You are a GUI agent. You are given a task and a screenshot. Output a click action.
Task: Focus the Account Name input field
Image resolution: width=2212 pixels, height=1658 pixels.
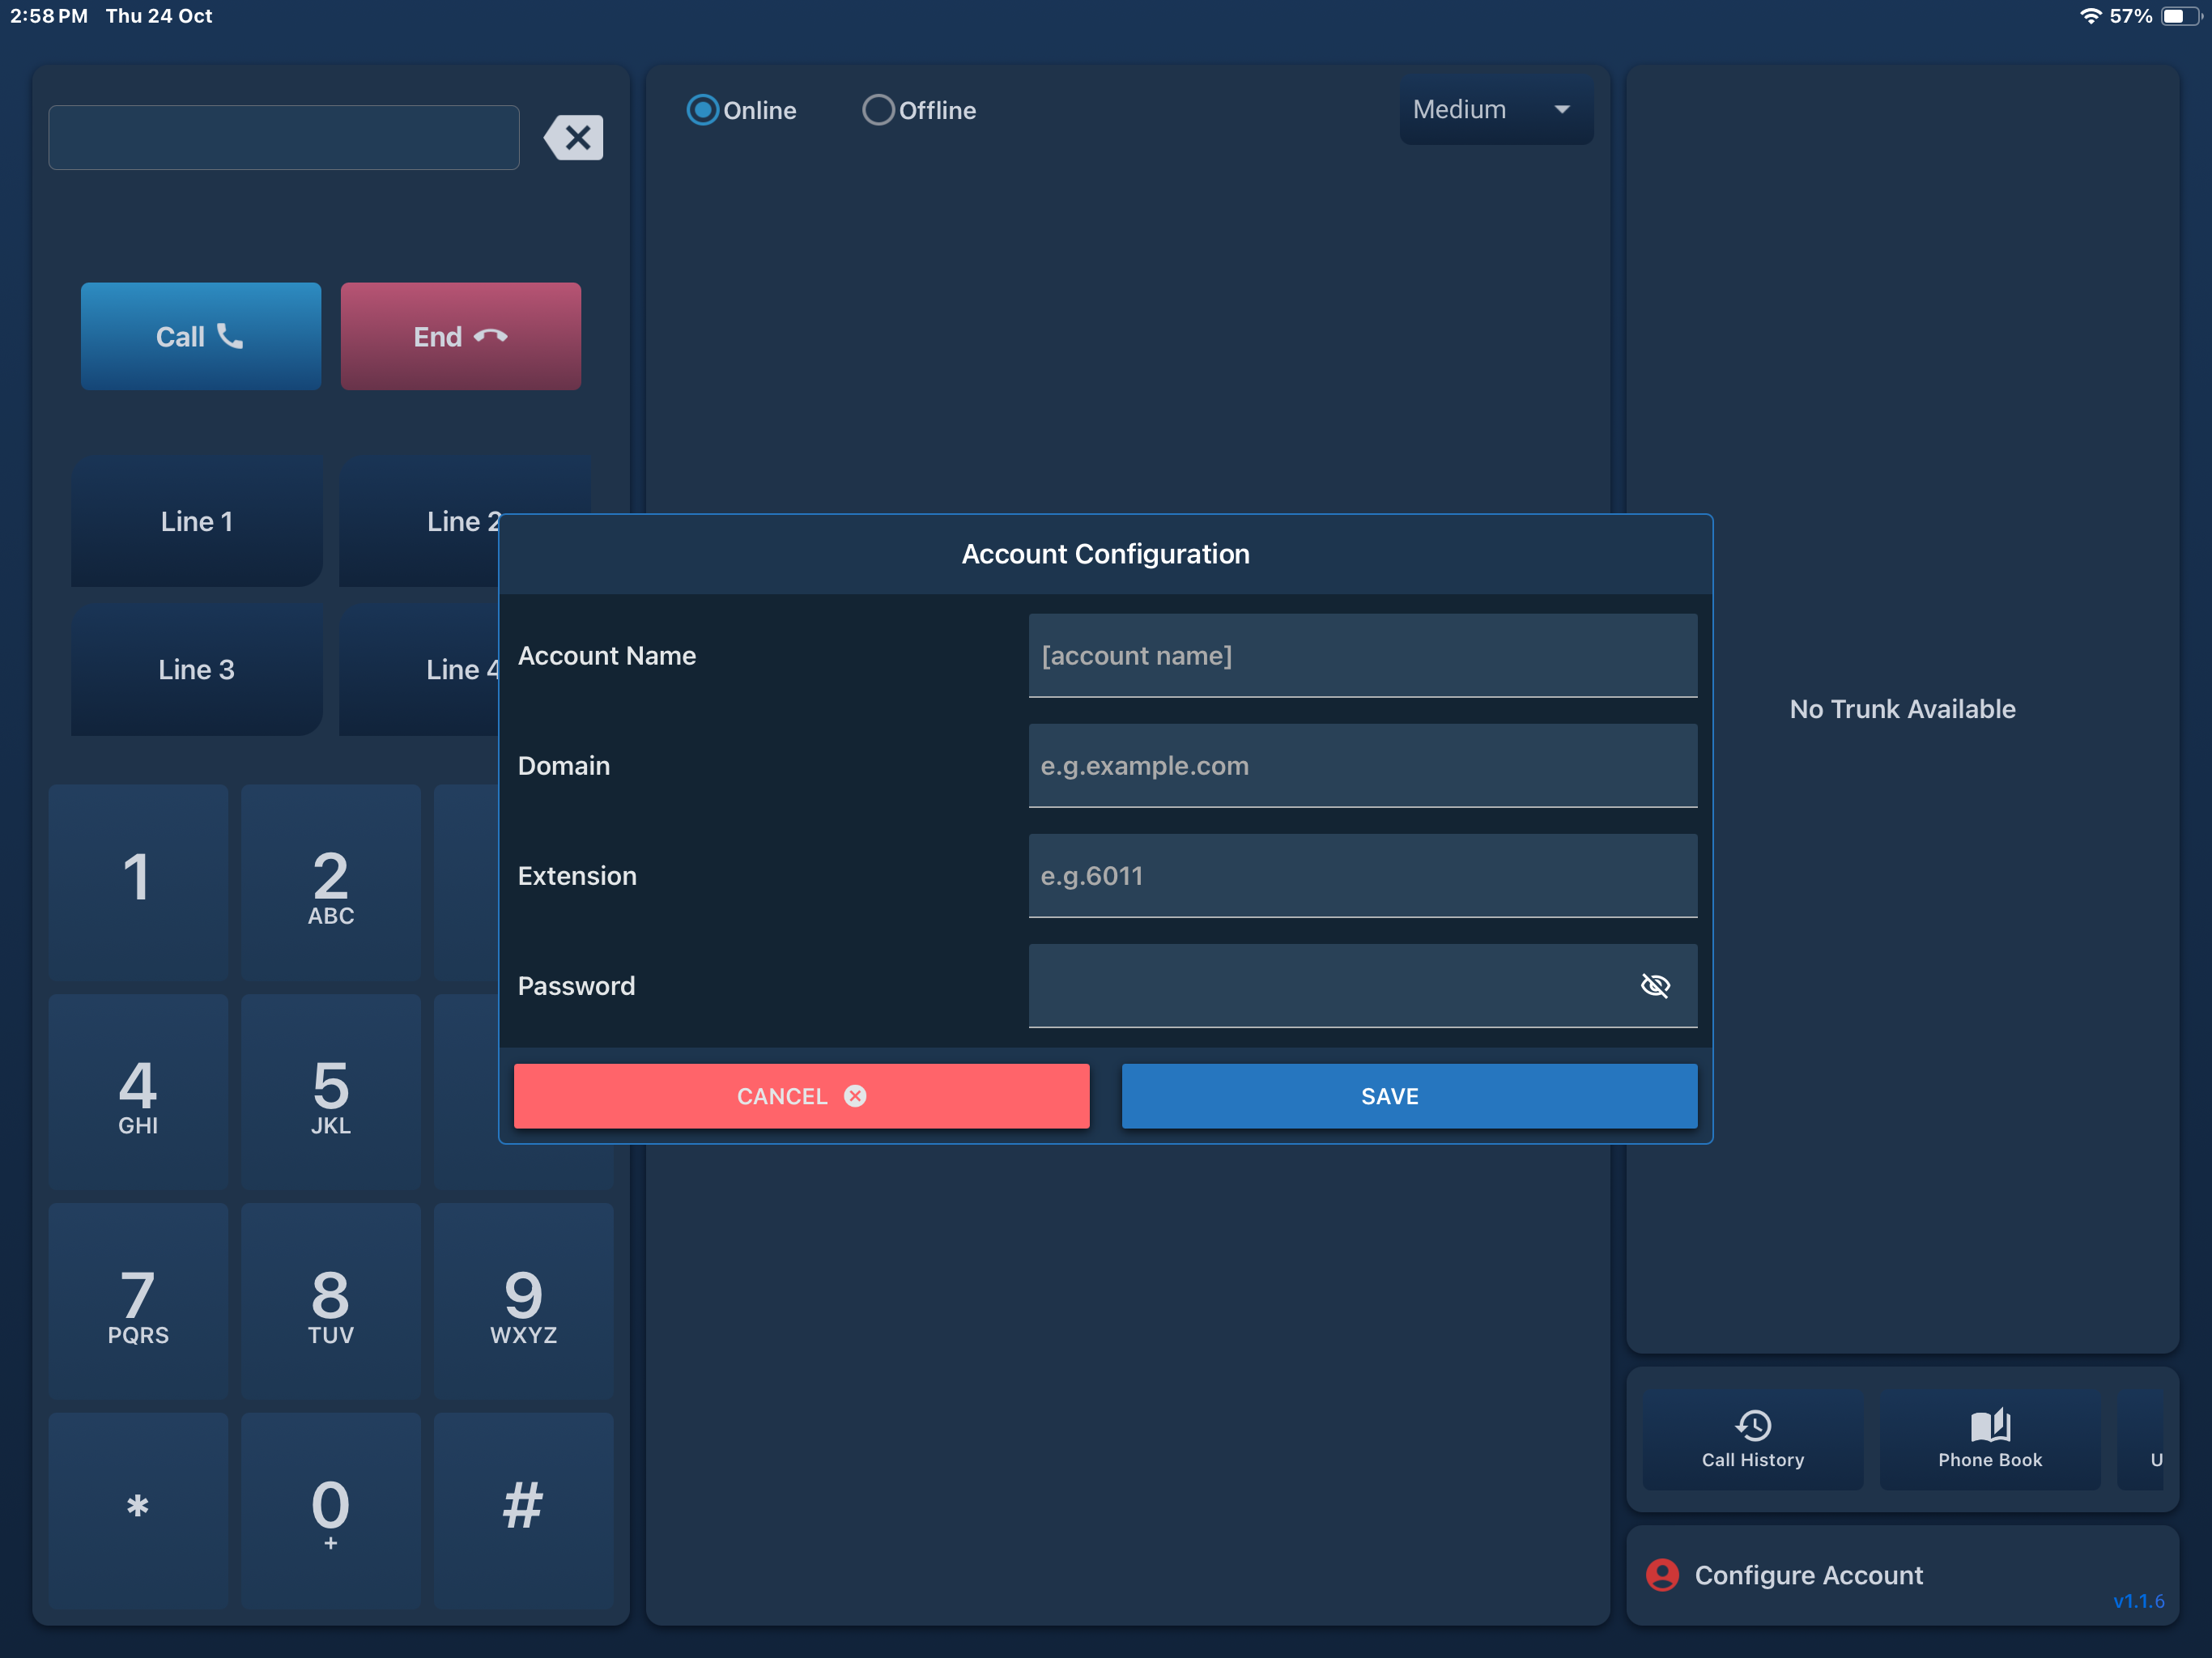1363,656
